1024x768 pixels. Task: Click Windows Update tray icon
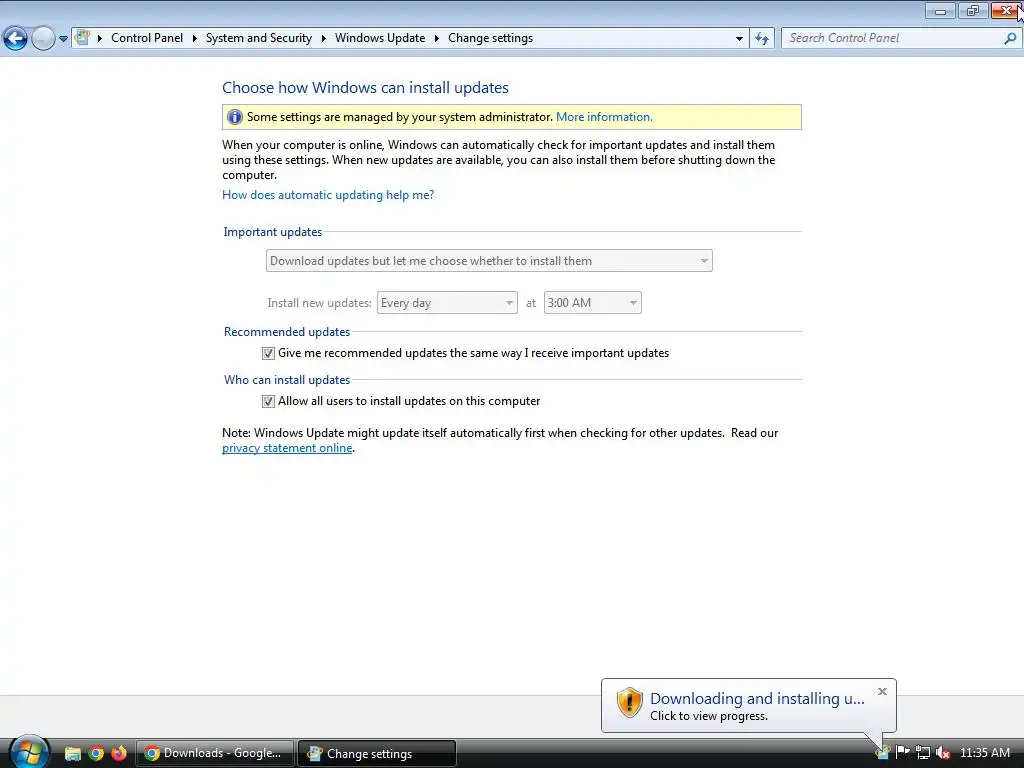click(882, 753)
